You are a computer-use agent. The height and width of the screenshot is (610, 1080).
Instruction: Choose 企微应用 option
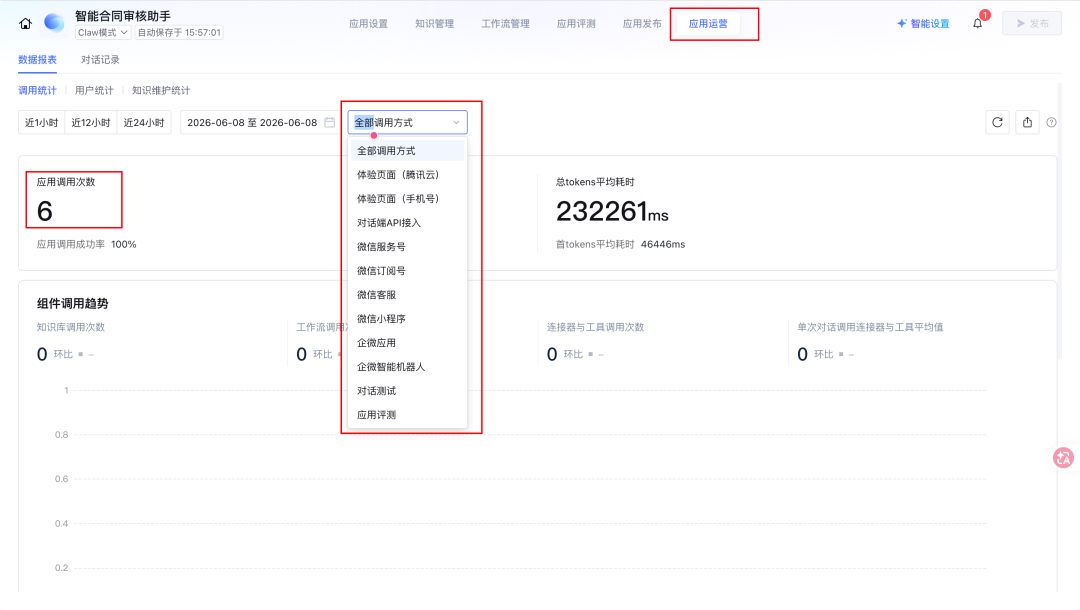tap(407, 343)
